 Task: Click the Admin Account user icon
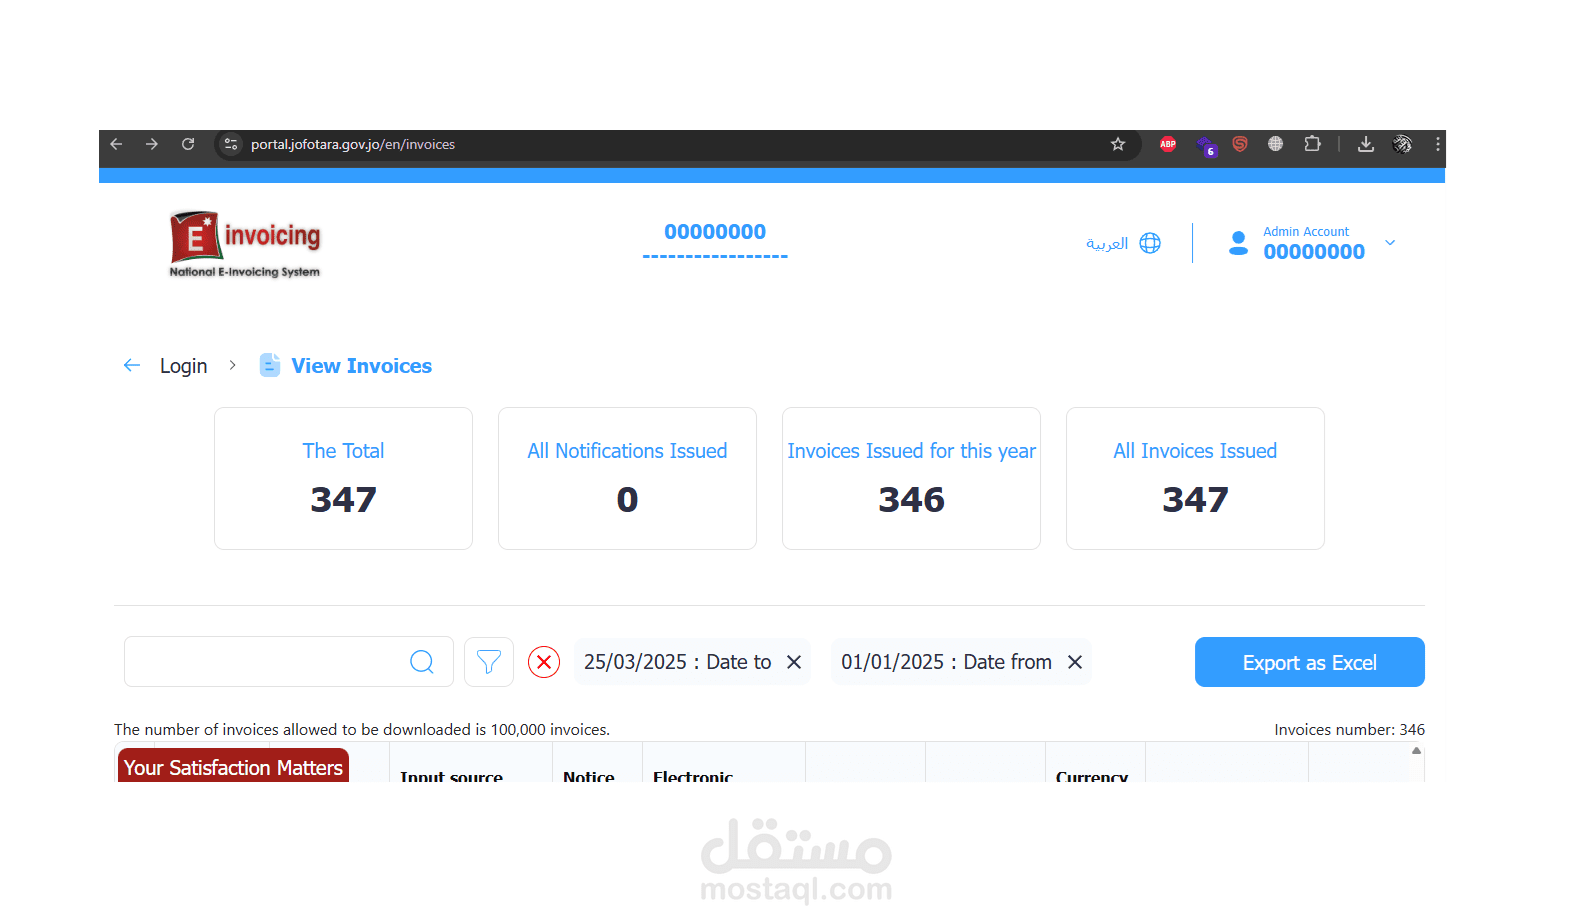(1238, 243)
